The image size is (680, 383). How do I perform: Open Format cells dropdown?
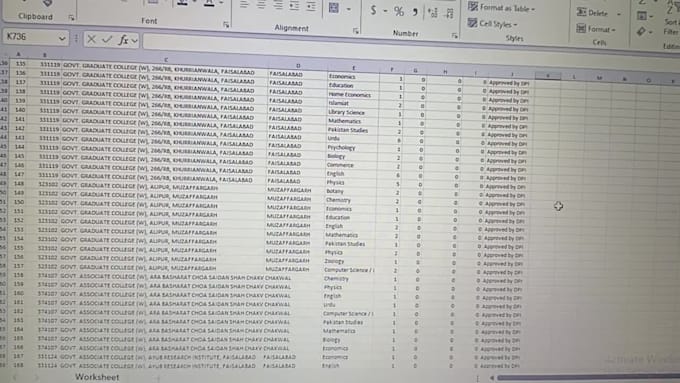point(596,29)
